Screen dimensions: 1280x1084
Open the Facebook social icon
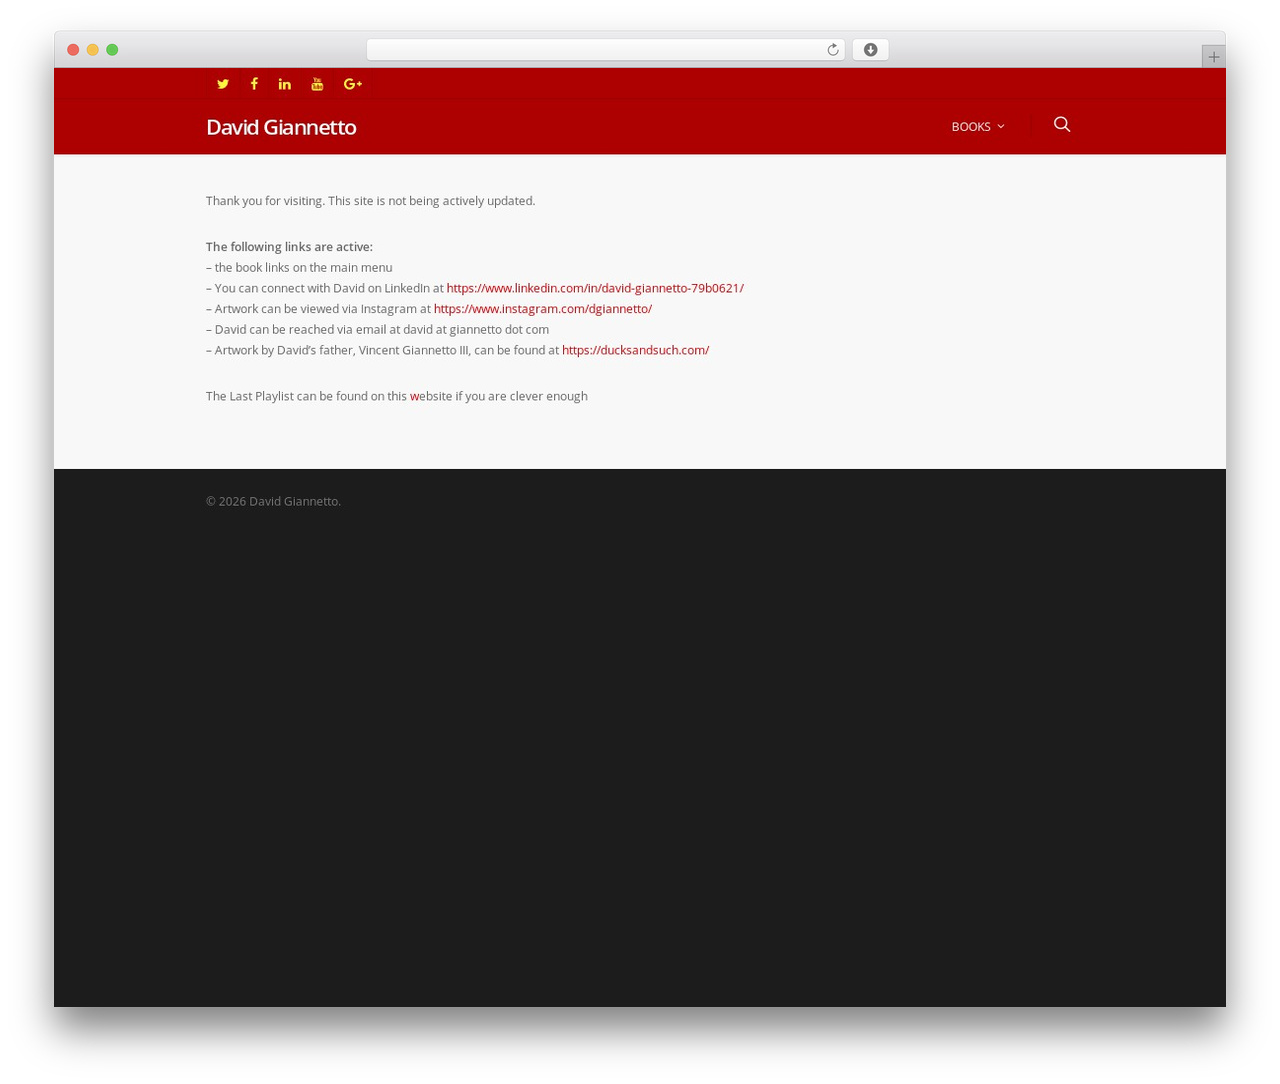pos(254,84)
